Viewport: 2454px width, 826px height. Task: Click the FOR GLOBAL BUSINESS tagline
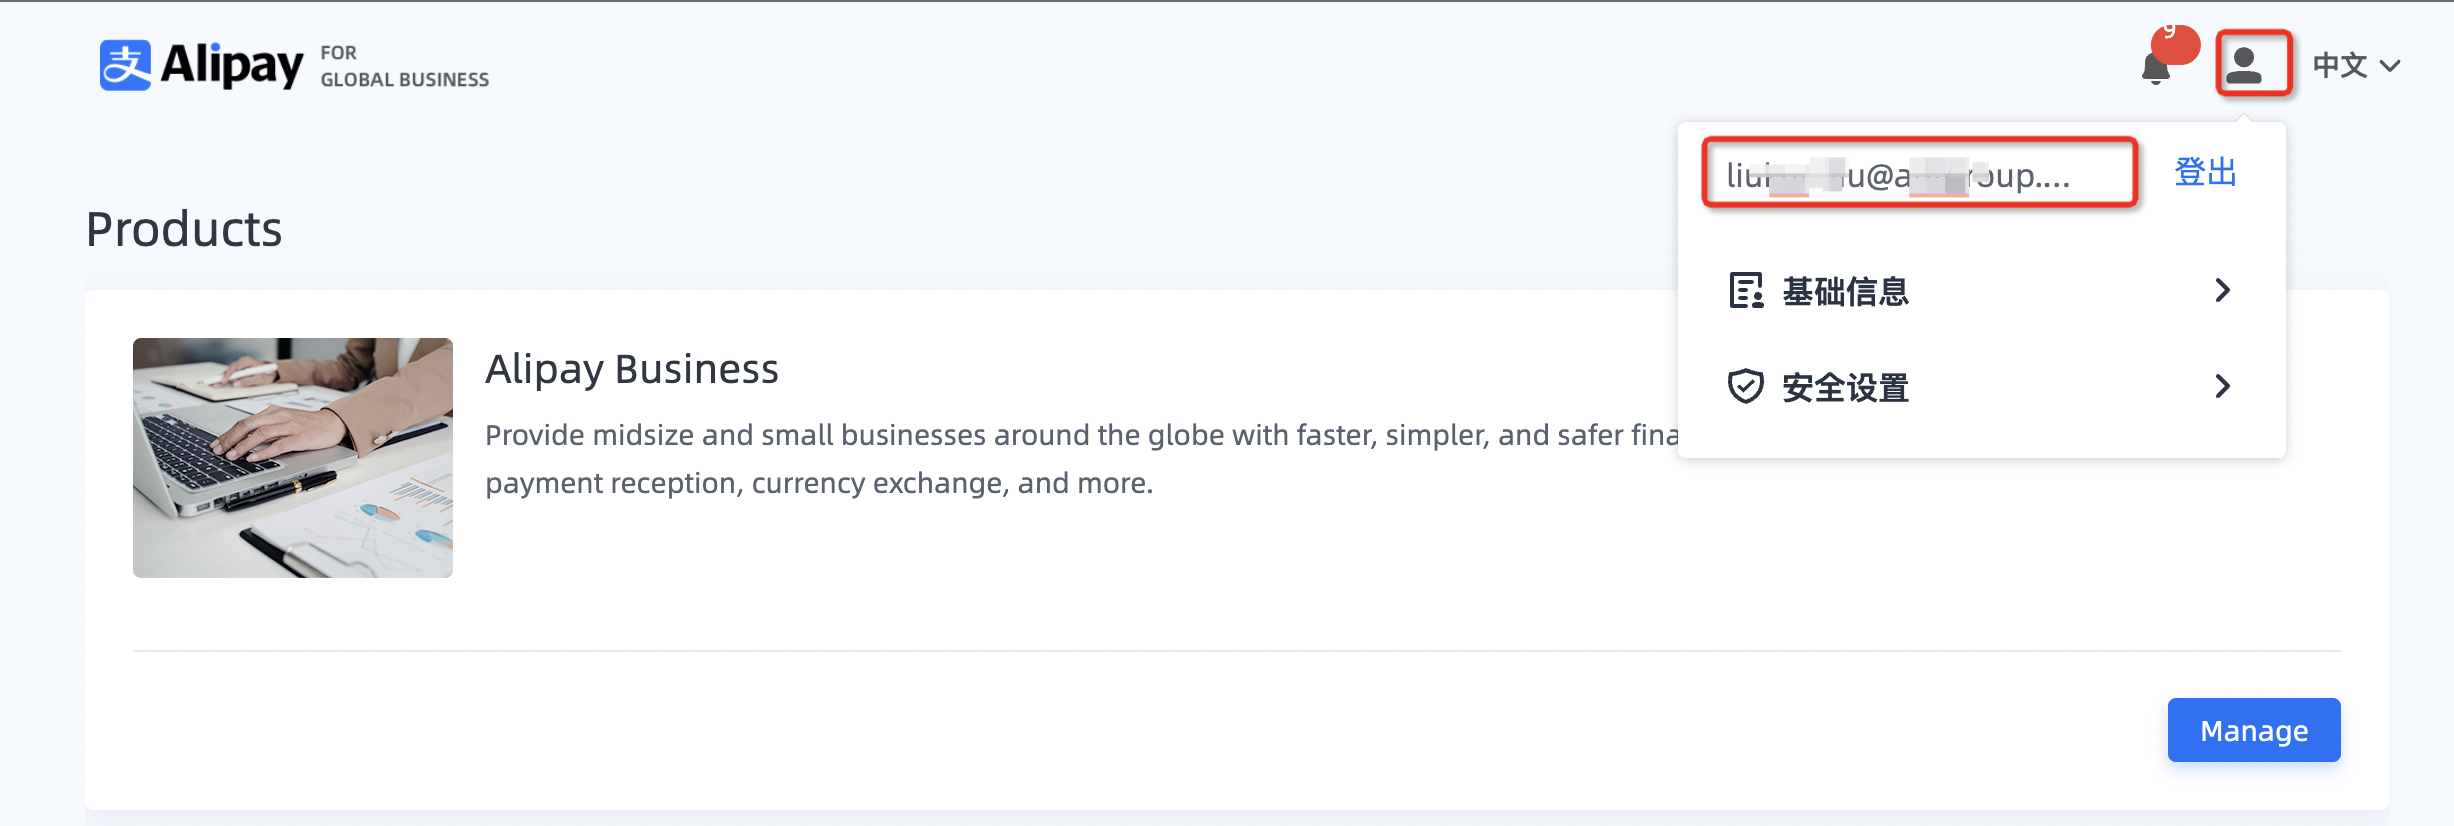click(x=404, y=66)
